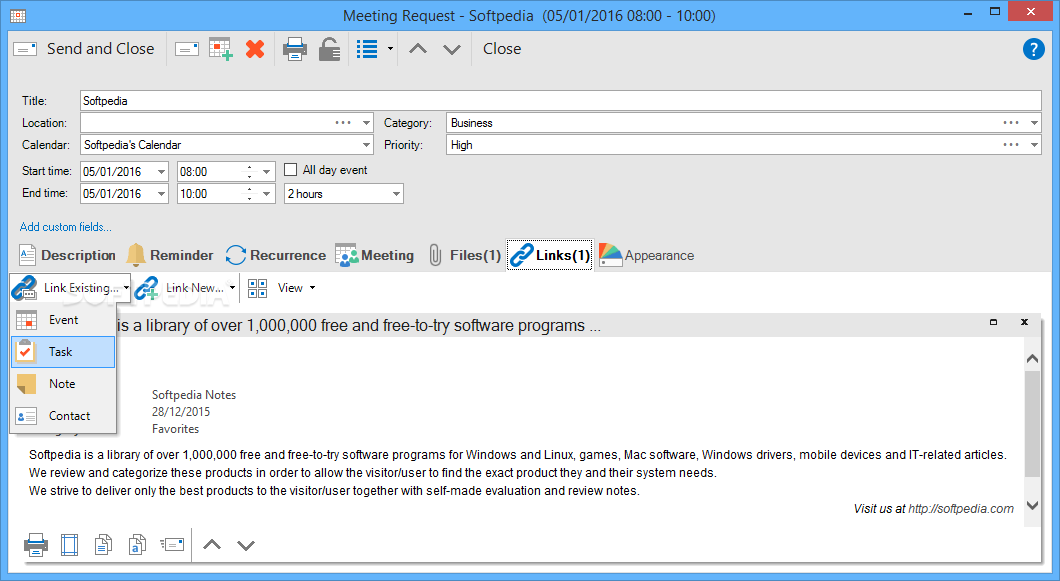1060x581 pixels.
Task: Close the note preview panel
Action: 1024,322
